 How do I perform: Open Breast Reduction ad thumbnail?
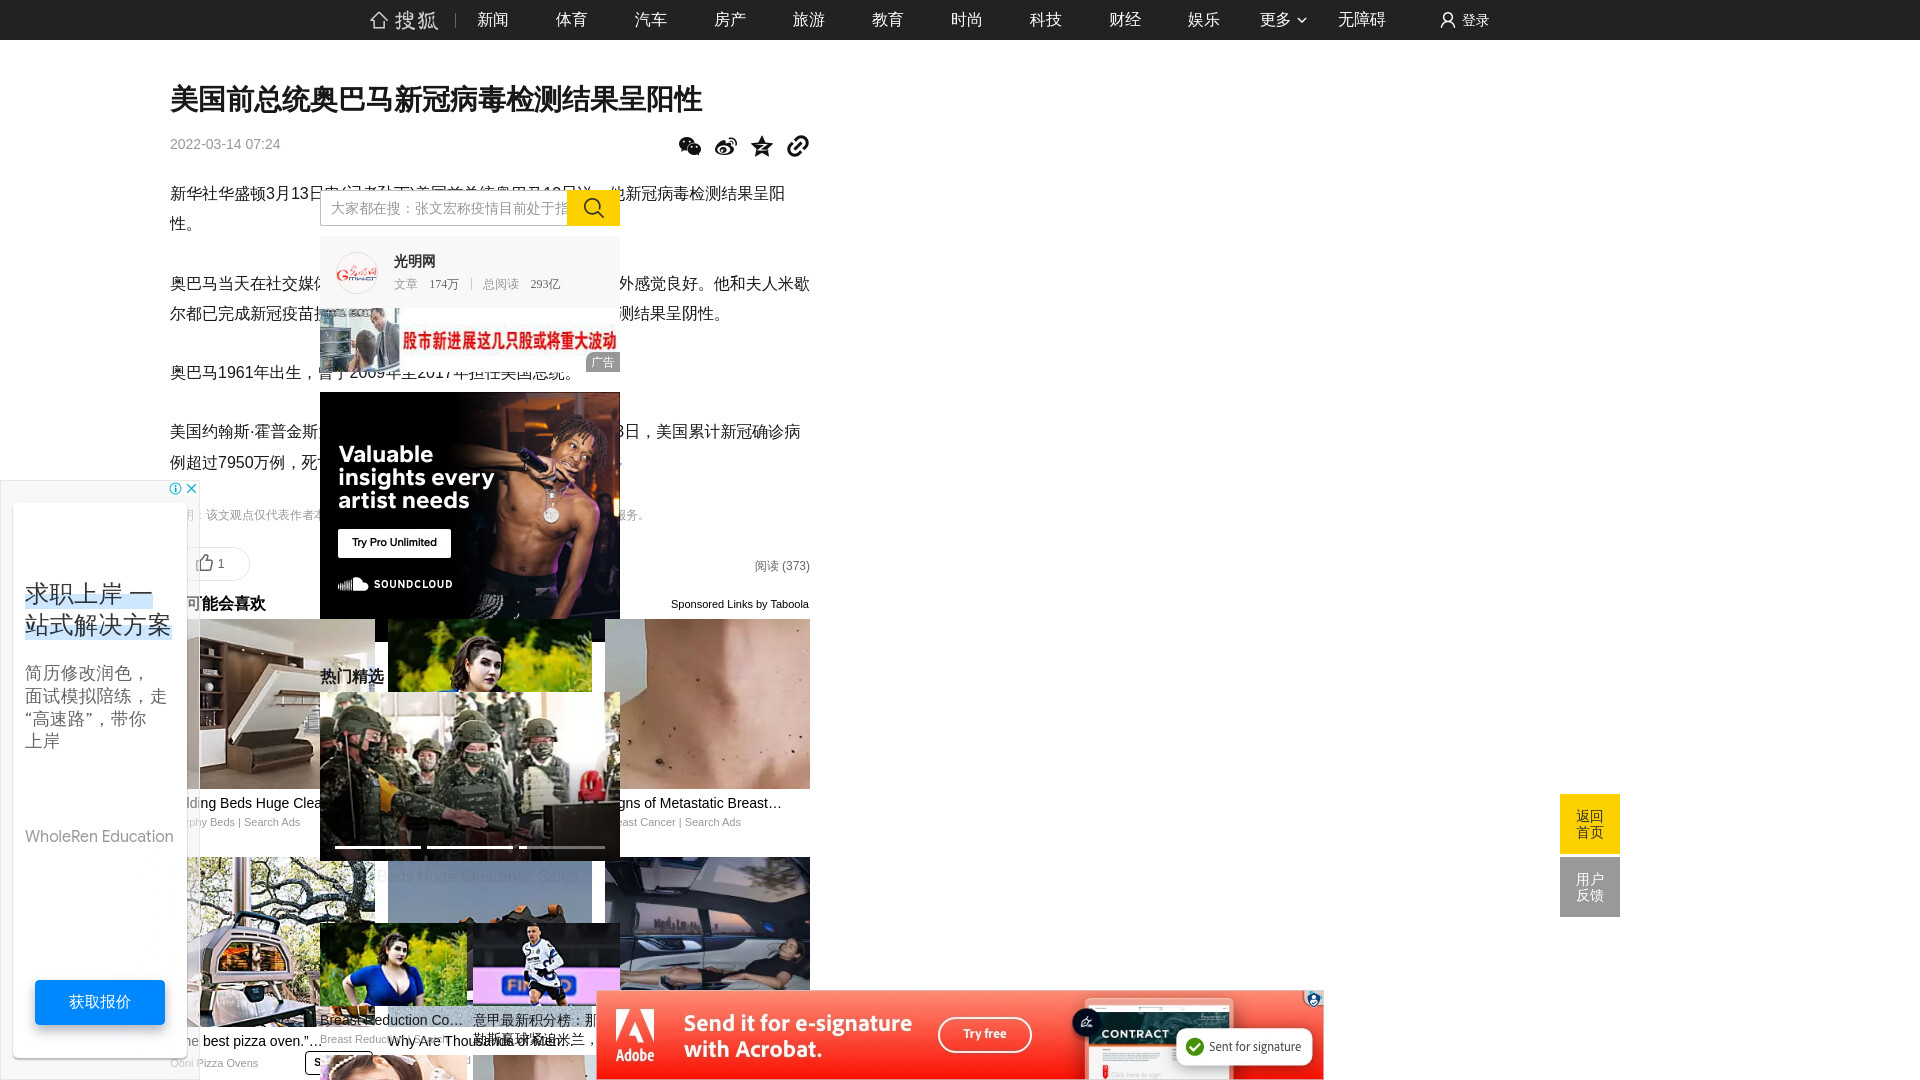393,964
